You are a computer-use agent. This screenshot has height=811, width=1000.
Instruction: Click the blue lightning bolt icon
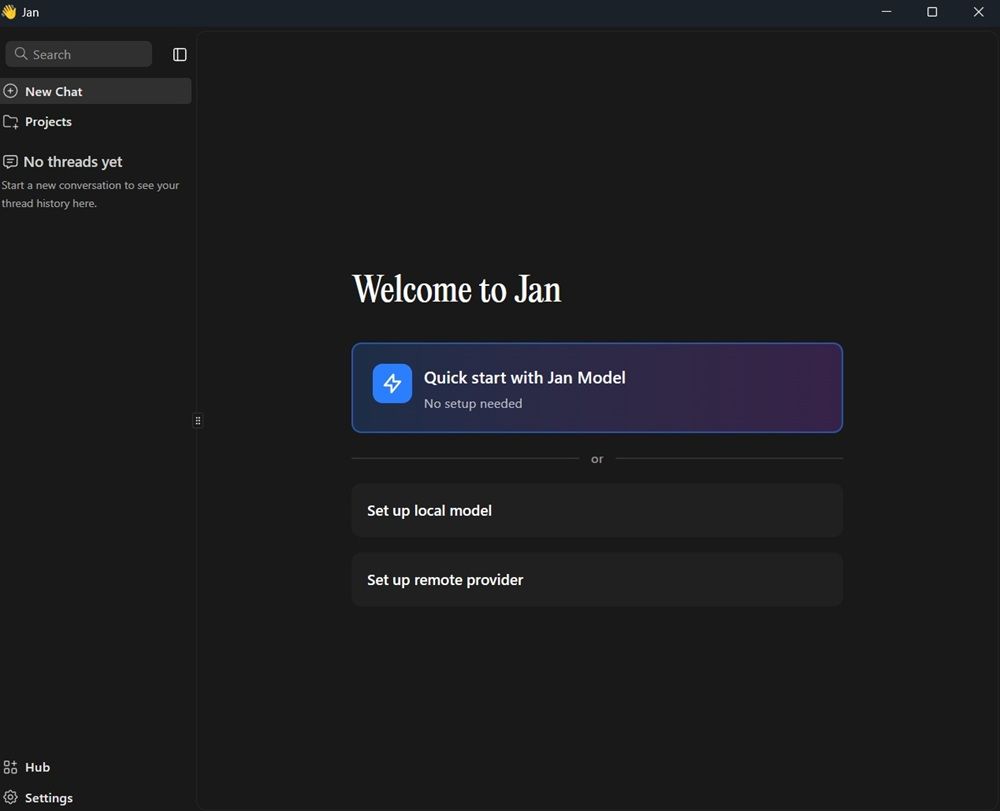click(392, 384)
